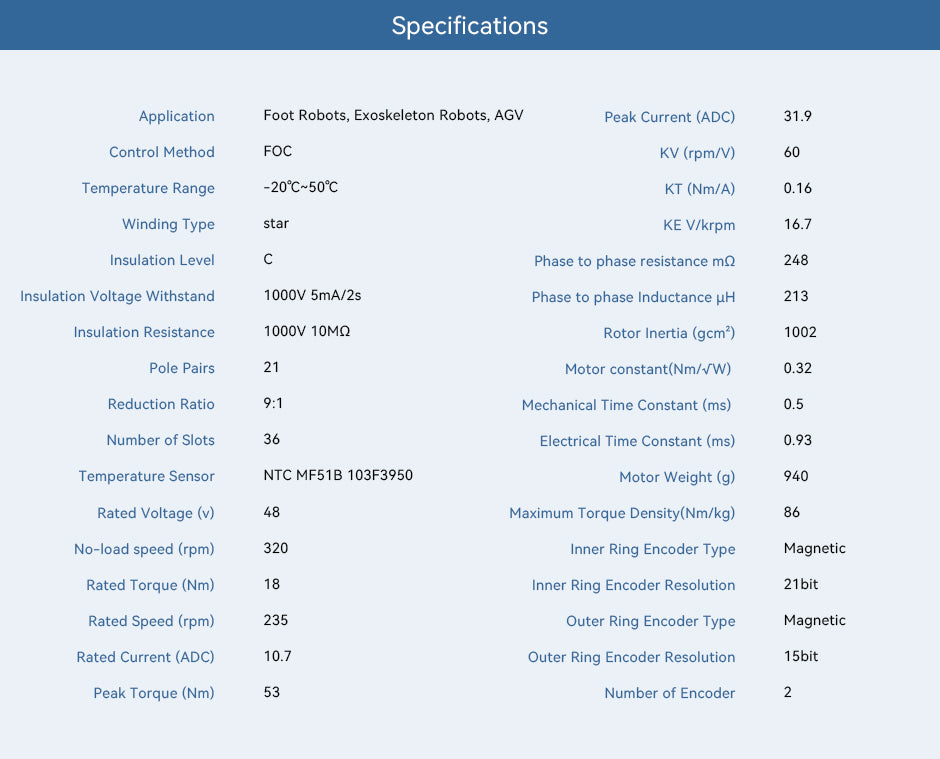This screenshot has height=759, width=940.
Task: Select the Rated Voltage (v) label
Action: [156, 513]
